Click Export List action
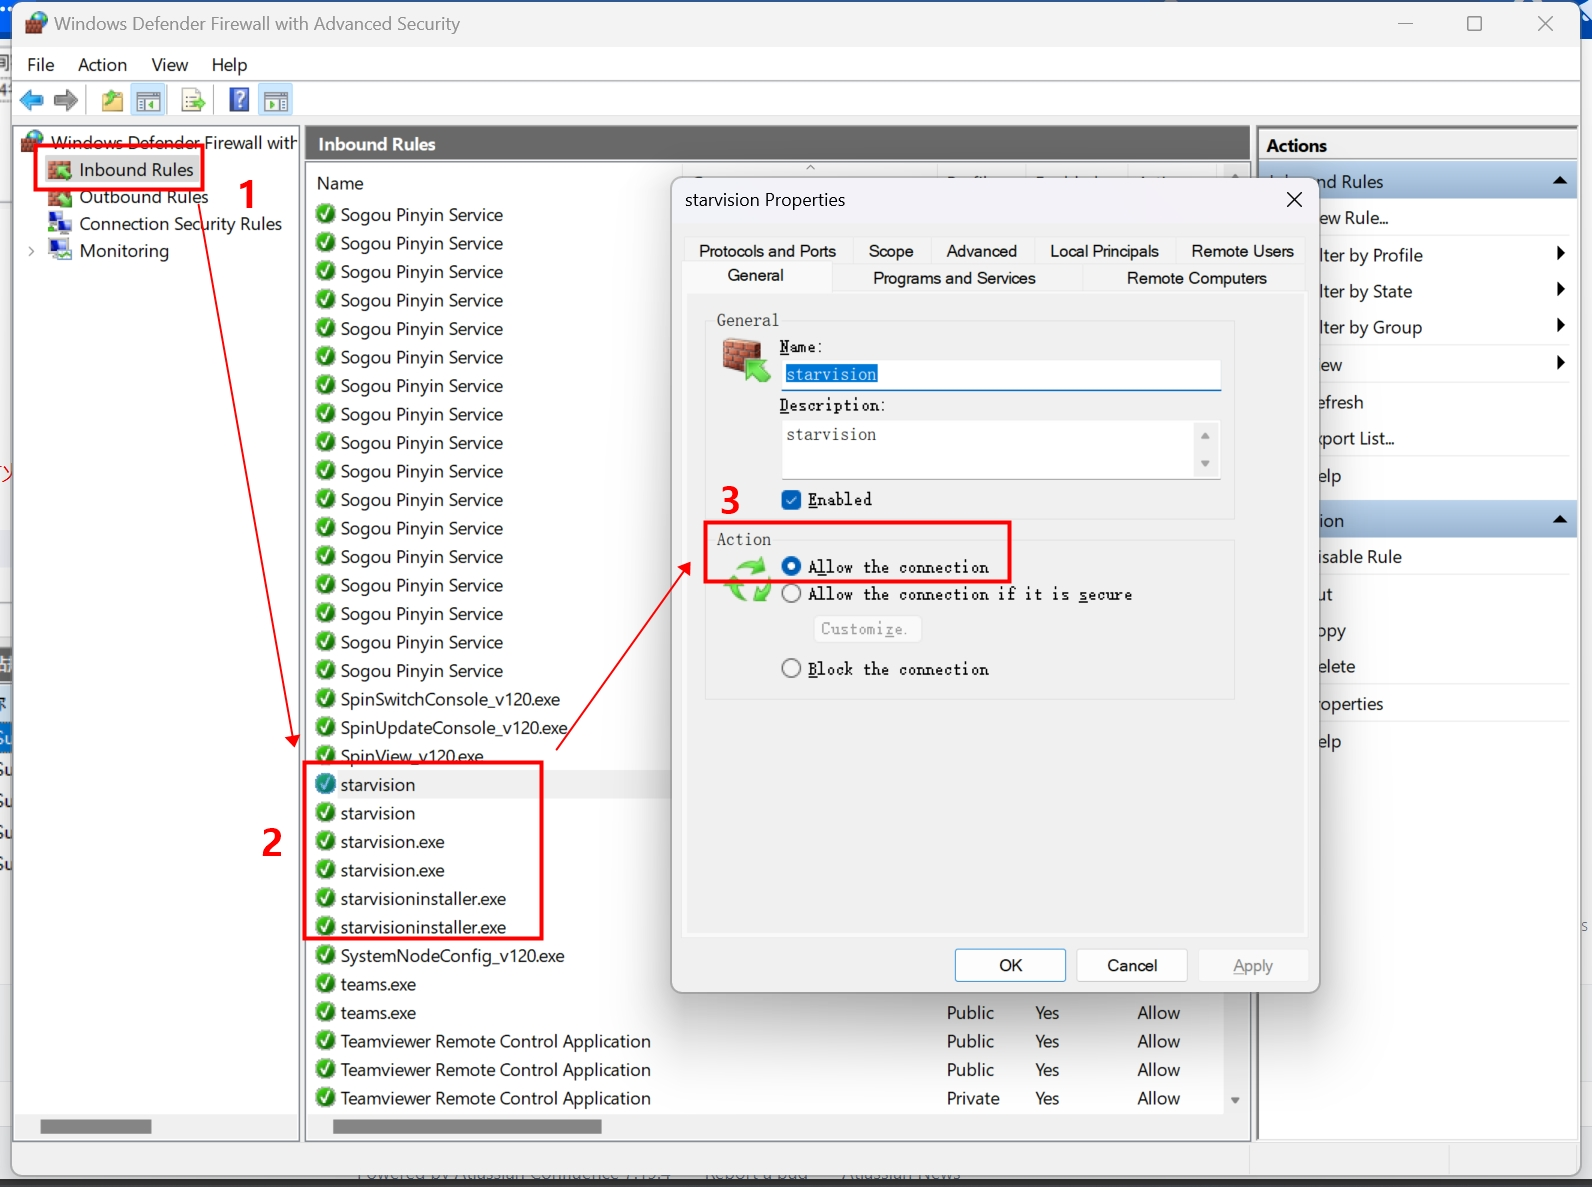The image size is (1592, 1187). click(1357, 438)
